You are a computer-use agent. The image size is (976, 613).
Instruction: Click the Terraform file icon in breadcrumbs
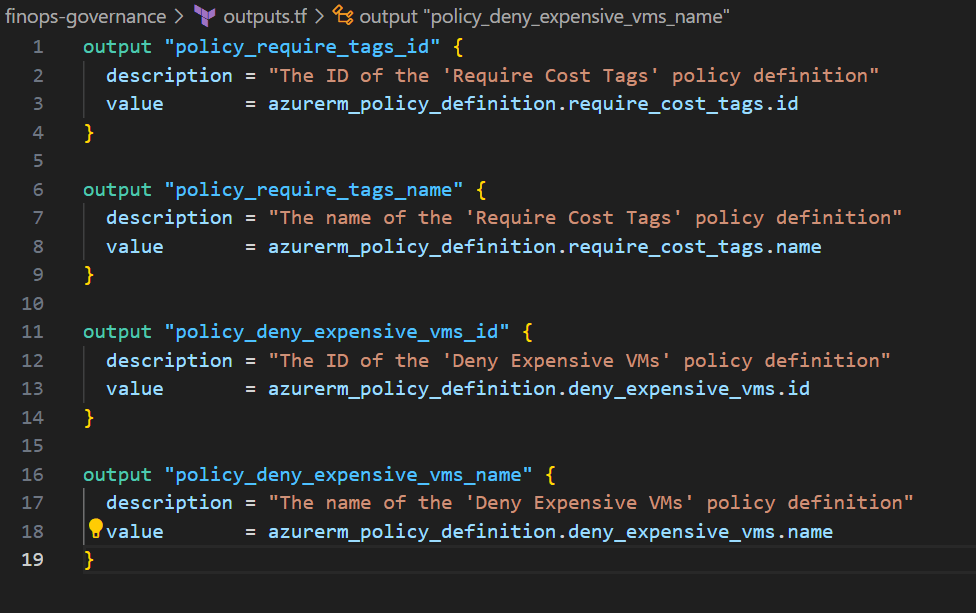205,16
